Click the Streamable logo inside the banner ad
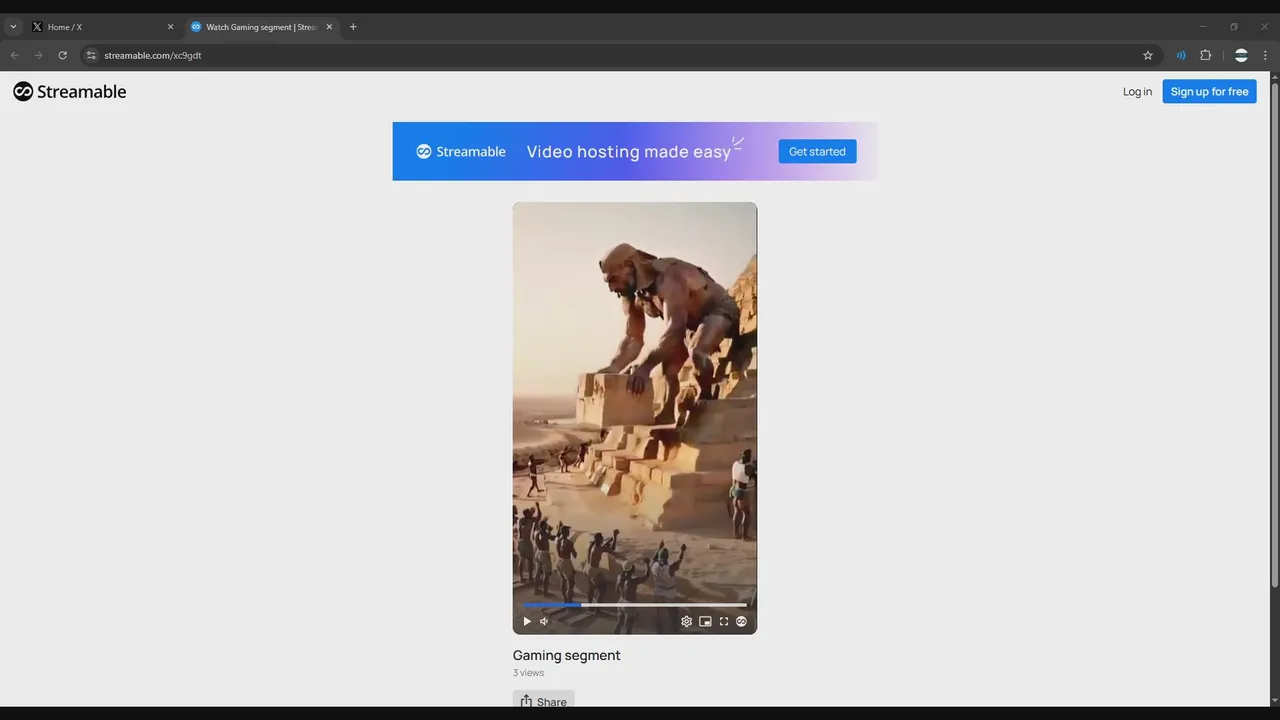The height and width of the screenshot is (720, 1280). coord(461,151)
